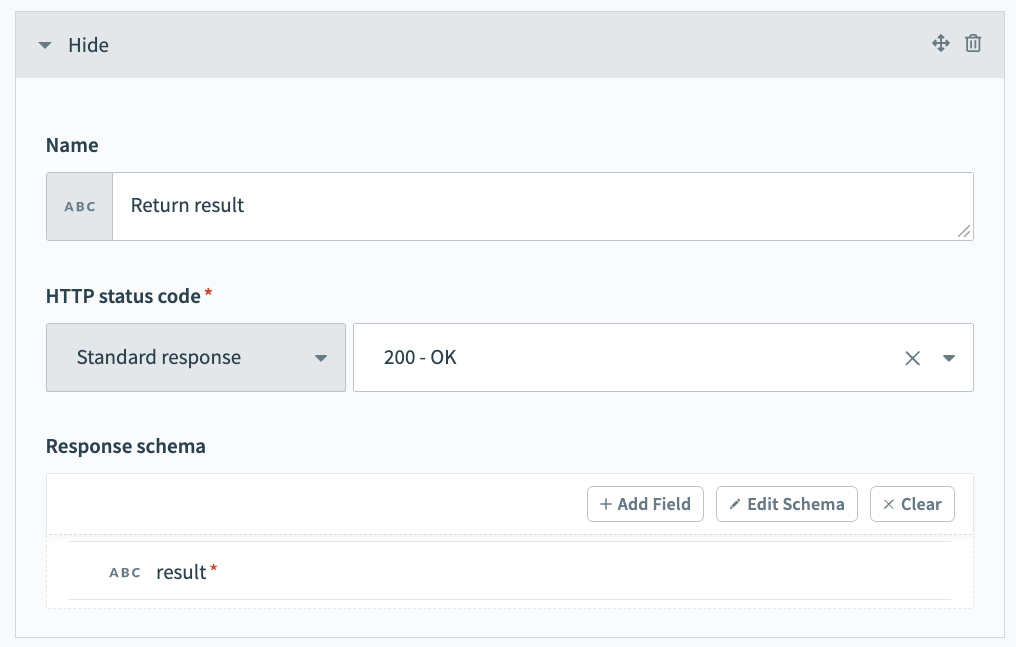Image resolution: width=1016 pixels, height=647 pixels.
Task: Open the Edit Schema dialog
Action: click(787, 504)
